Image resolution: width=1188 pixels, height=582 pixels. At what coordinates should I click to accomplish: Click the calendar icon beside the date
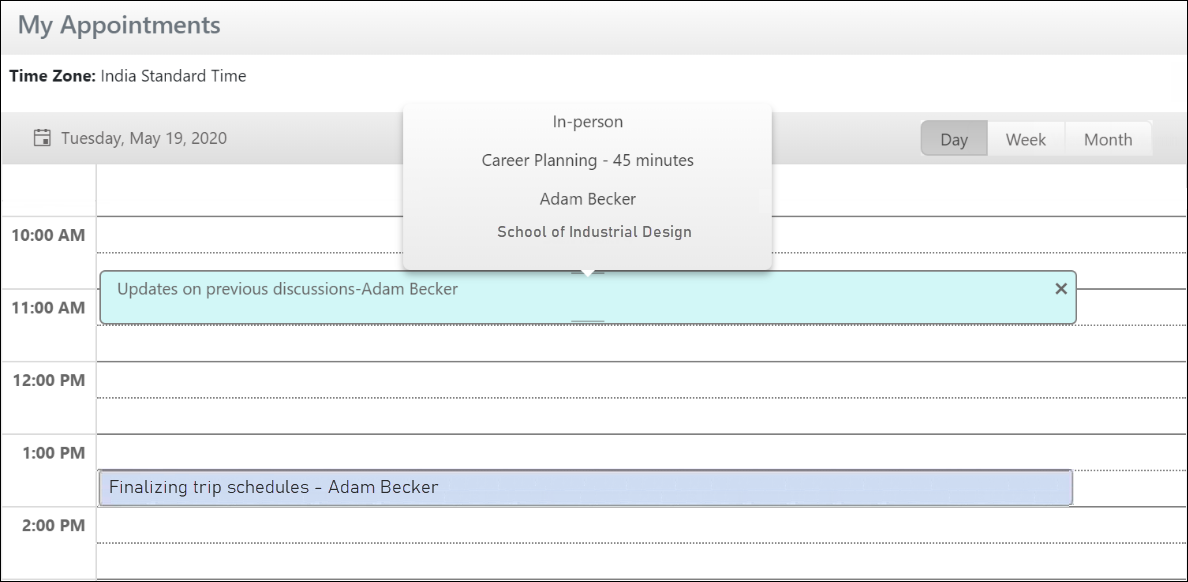pos(42,138)
